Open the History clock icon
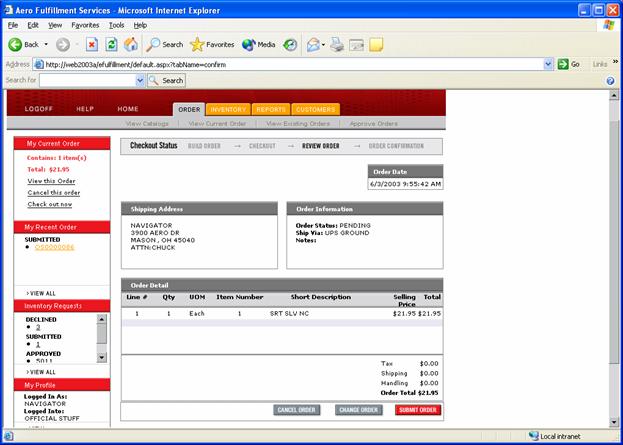 point(290,44)
